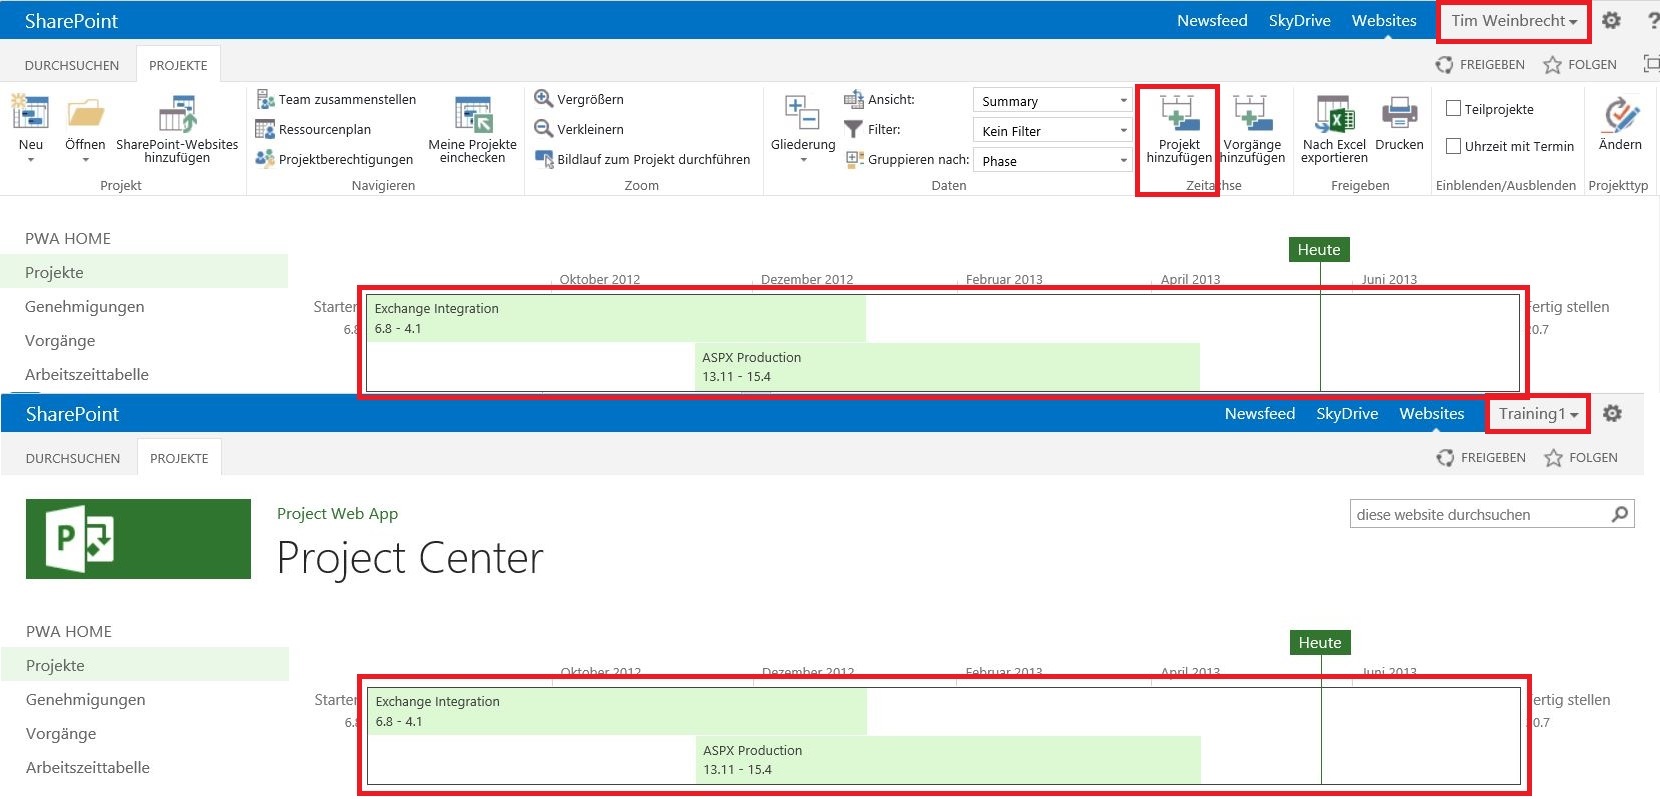Image resolution: width=1660 pixels, height=799 pixels.
Task: Select Projekte in bottom navigation
Action: coord(144,665)
